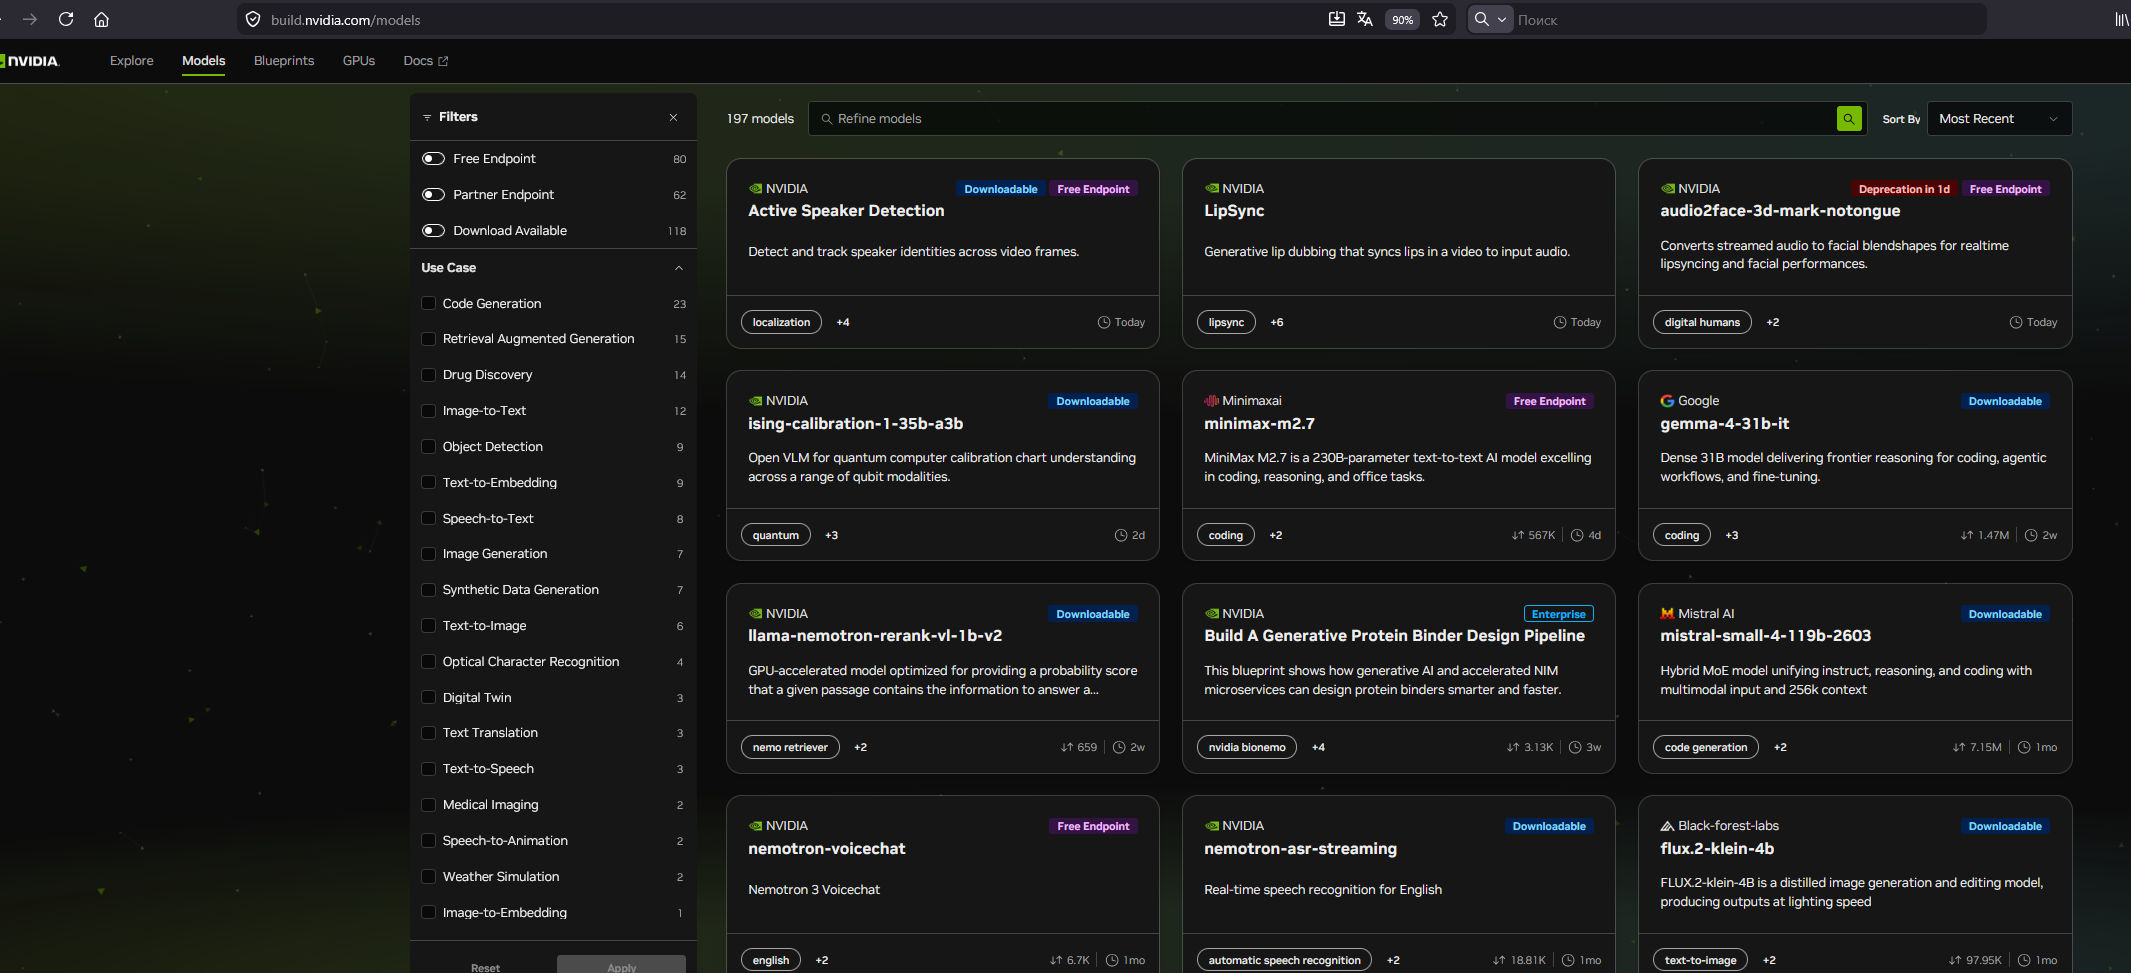Click the browser home icon
Image resolution: width=2131 pixels, height=973 pixels.
point(101,19)
